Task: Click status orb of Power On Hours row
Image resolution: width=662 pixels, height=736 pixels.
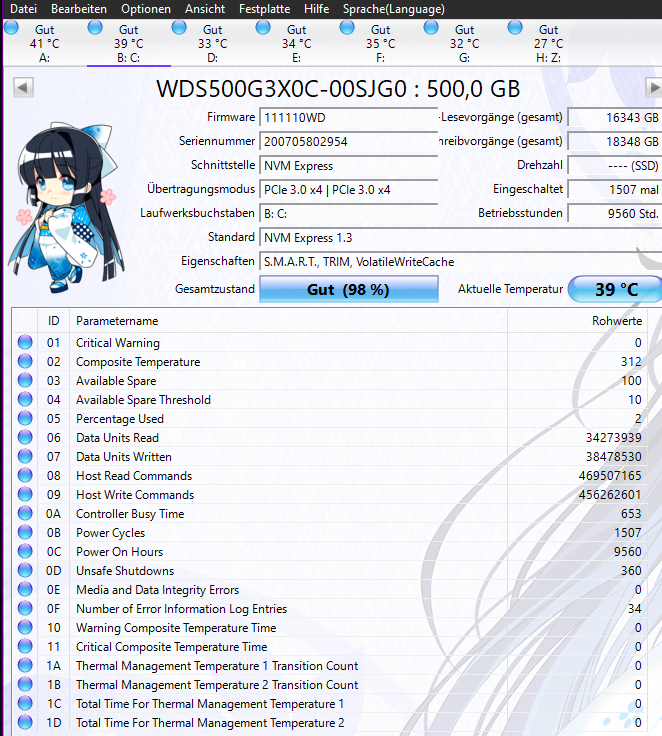Action: [x=25, y=551]
